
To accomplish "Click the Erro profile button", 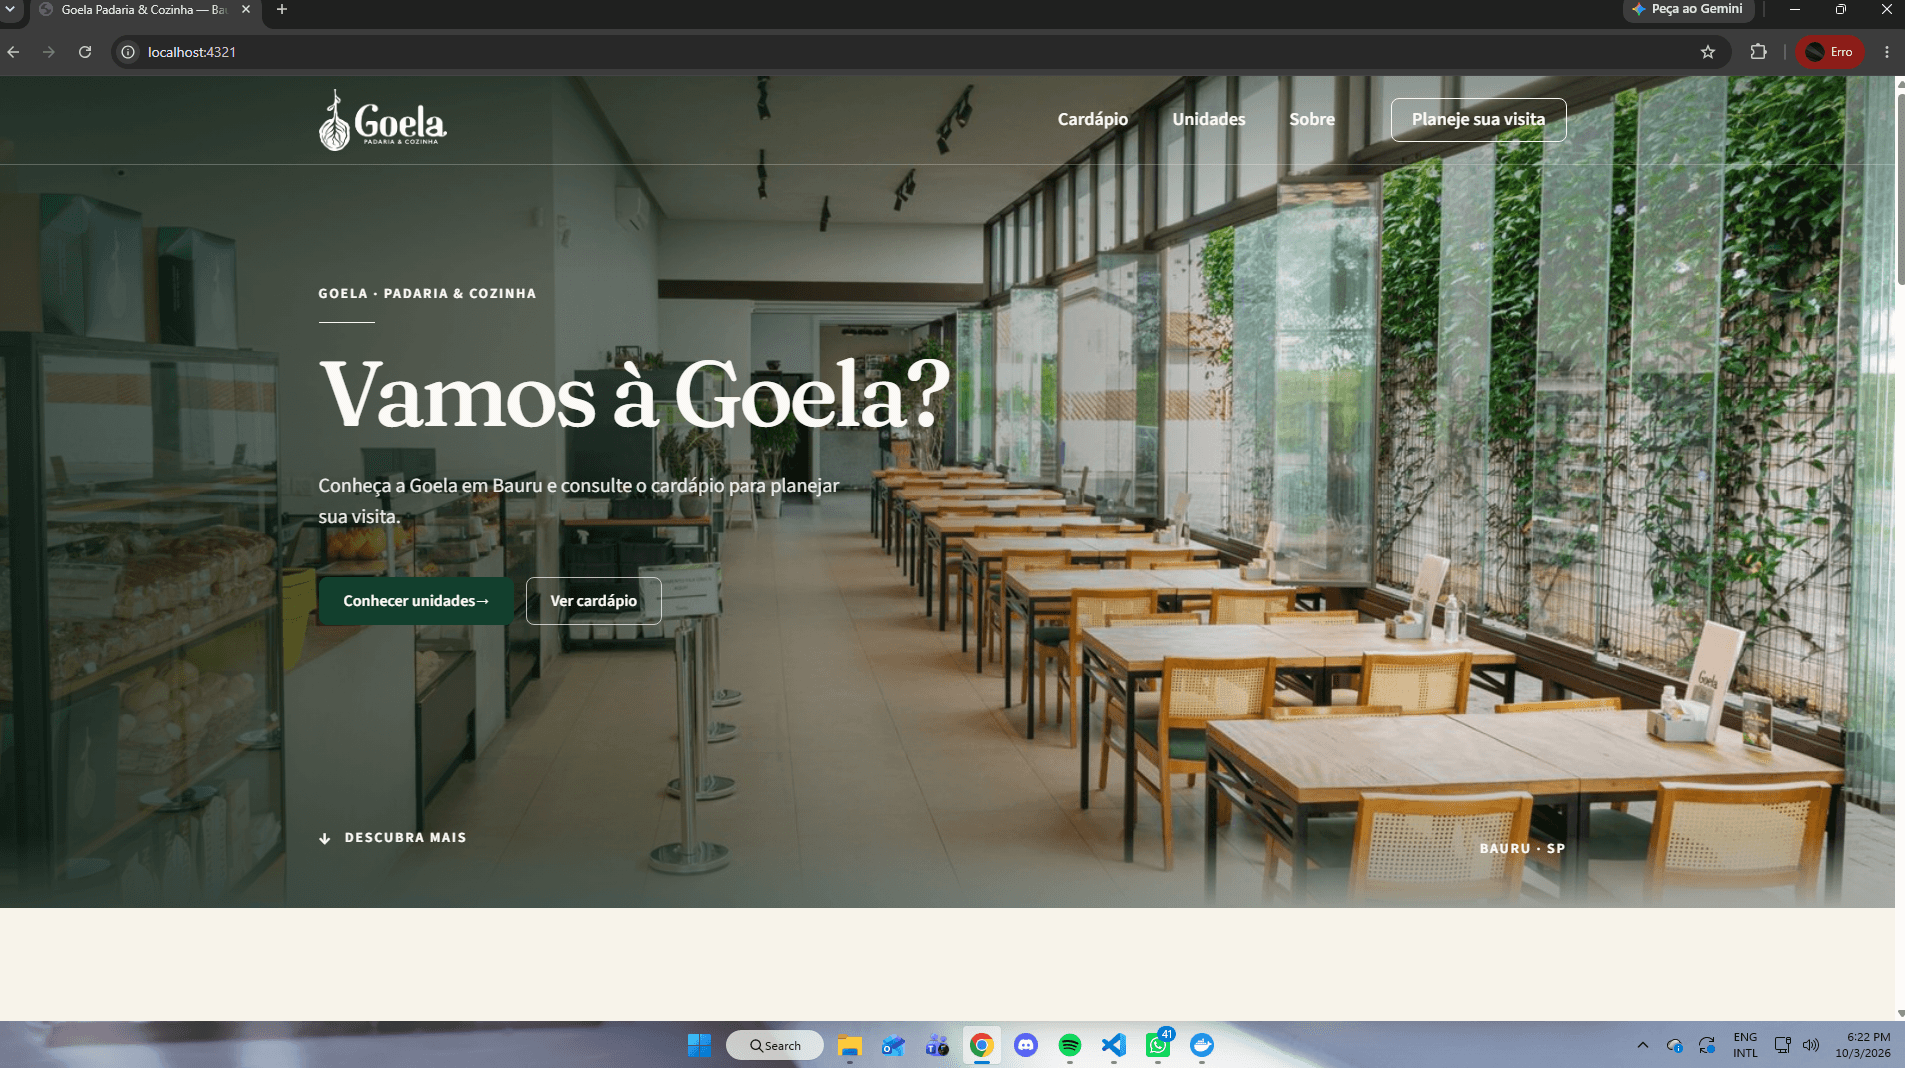I will click(x=1830, y=52).
